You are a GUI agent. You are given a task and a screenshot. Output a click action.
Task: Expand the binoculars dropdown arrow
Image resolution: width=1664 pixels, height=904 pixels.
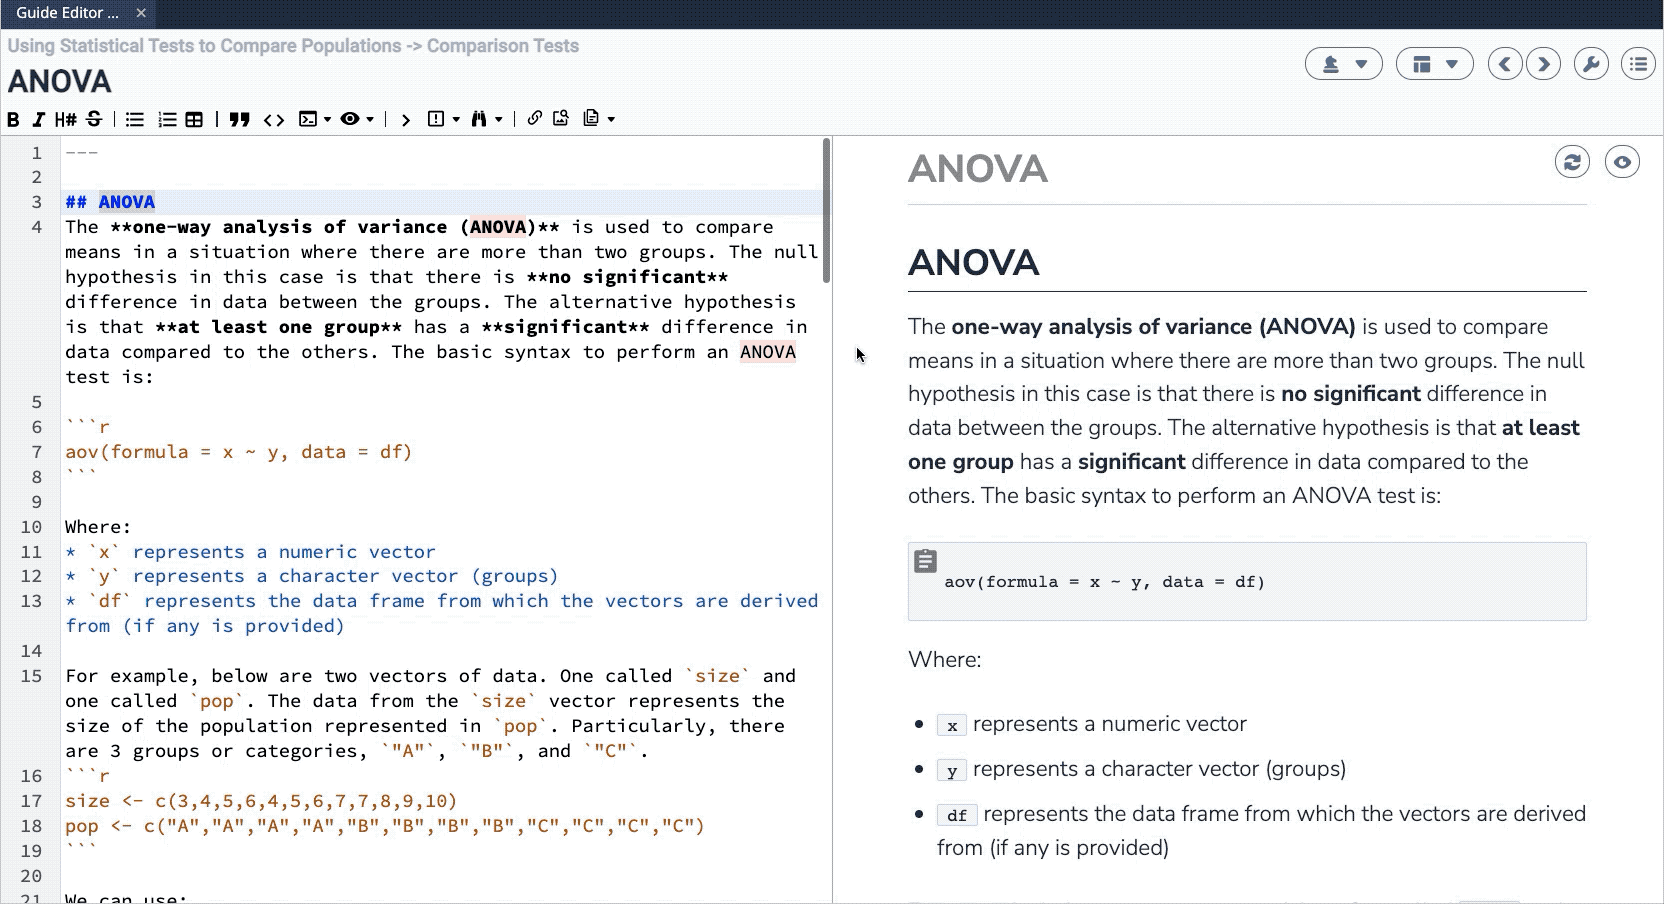pos(498,120)
